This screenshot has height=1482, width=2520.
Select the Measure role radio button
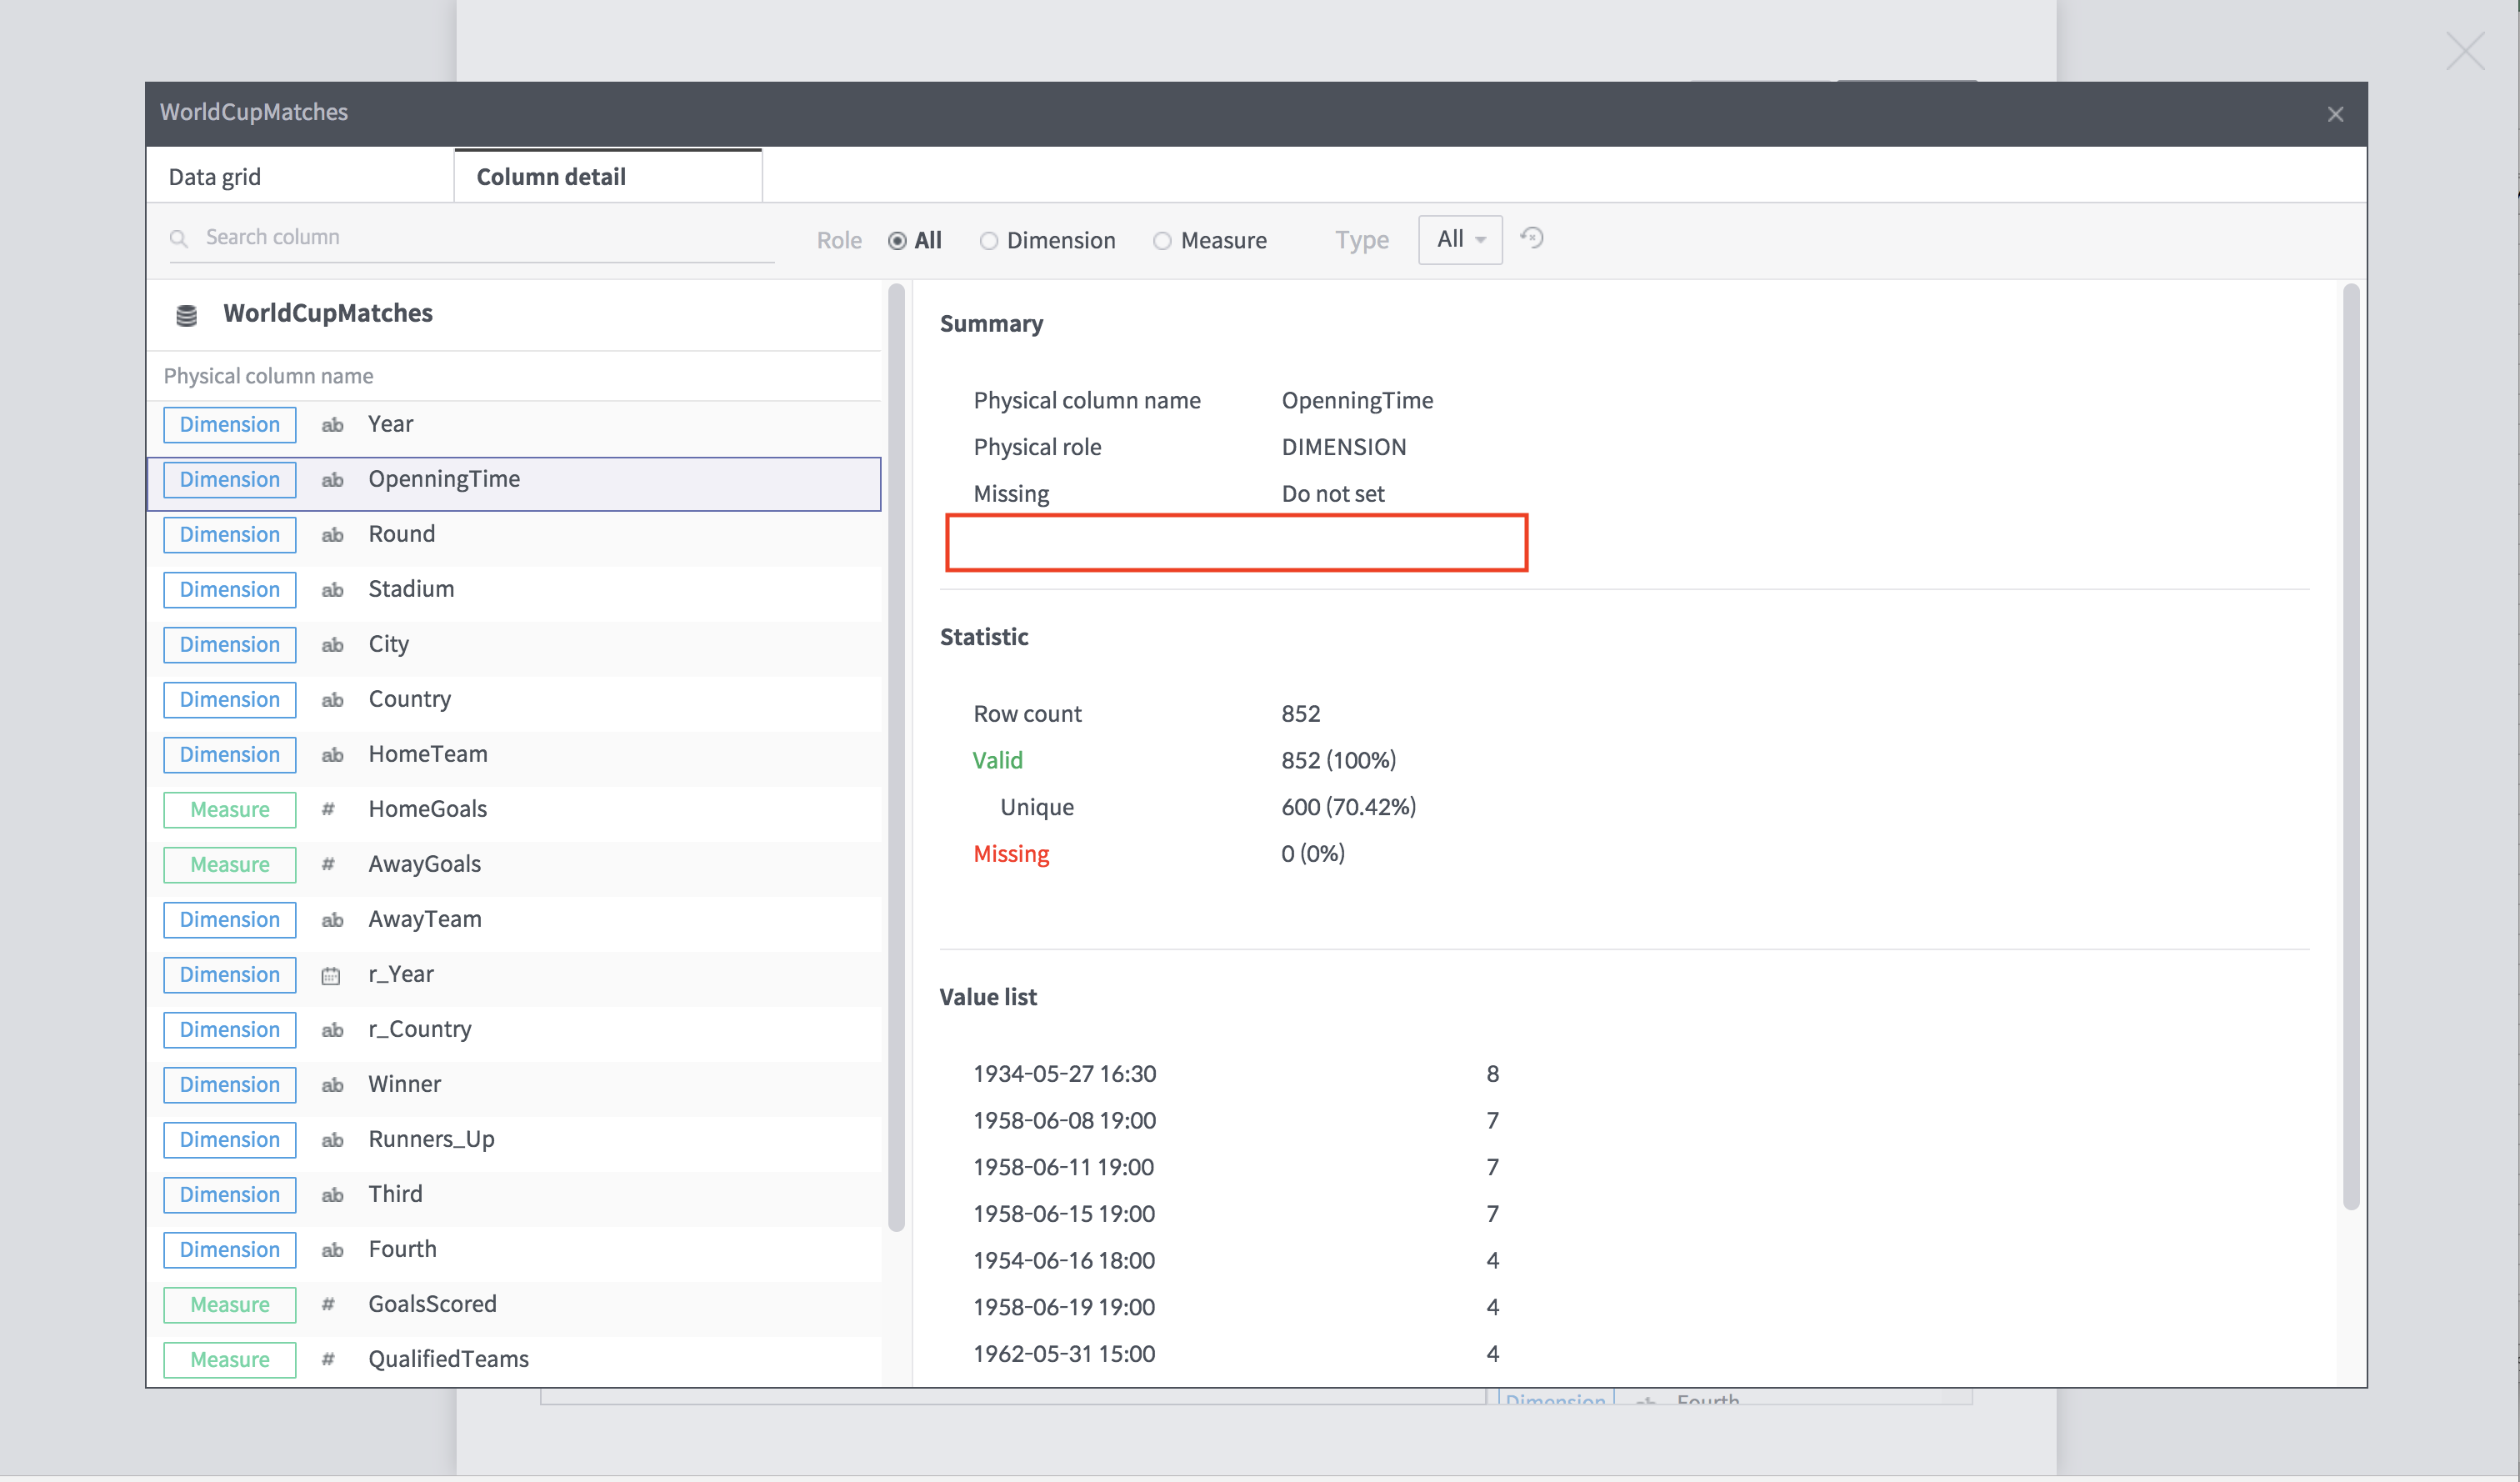coord(1162,240)
